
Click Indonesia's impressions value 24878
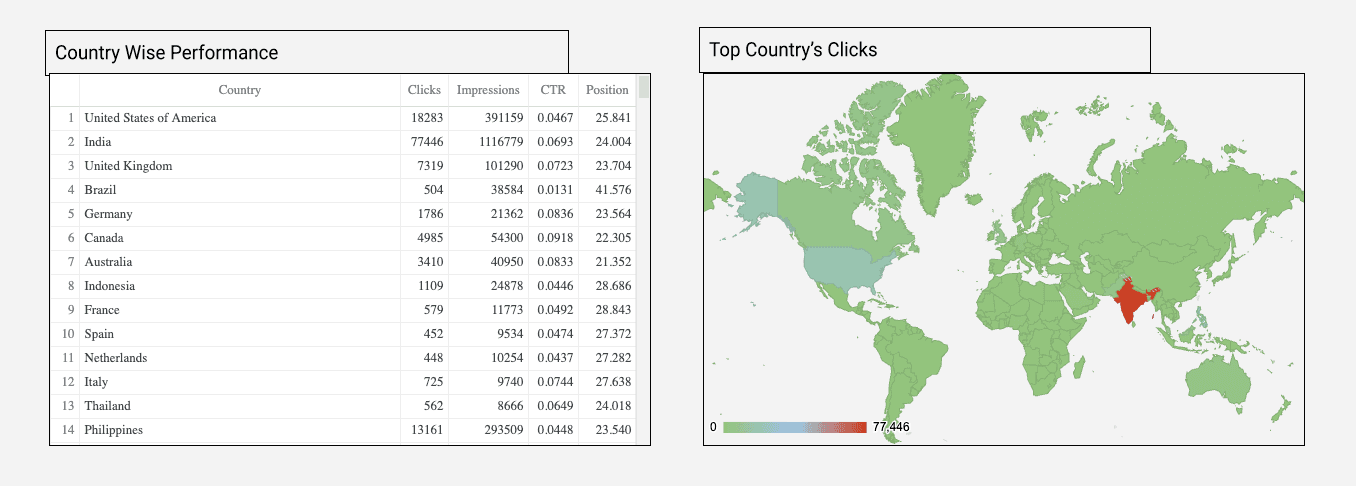coord(508,286)
